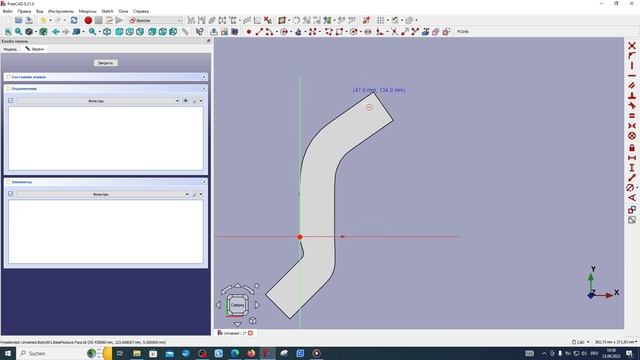This screenshot has height=360, width=640.
Task: Select the equal constraint icon
Action: [x=632, y=116]
